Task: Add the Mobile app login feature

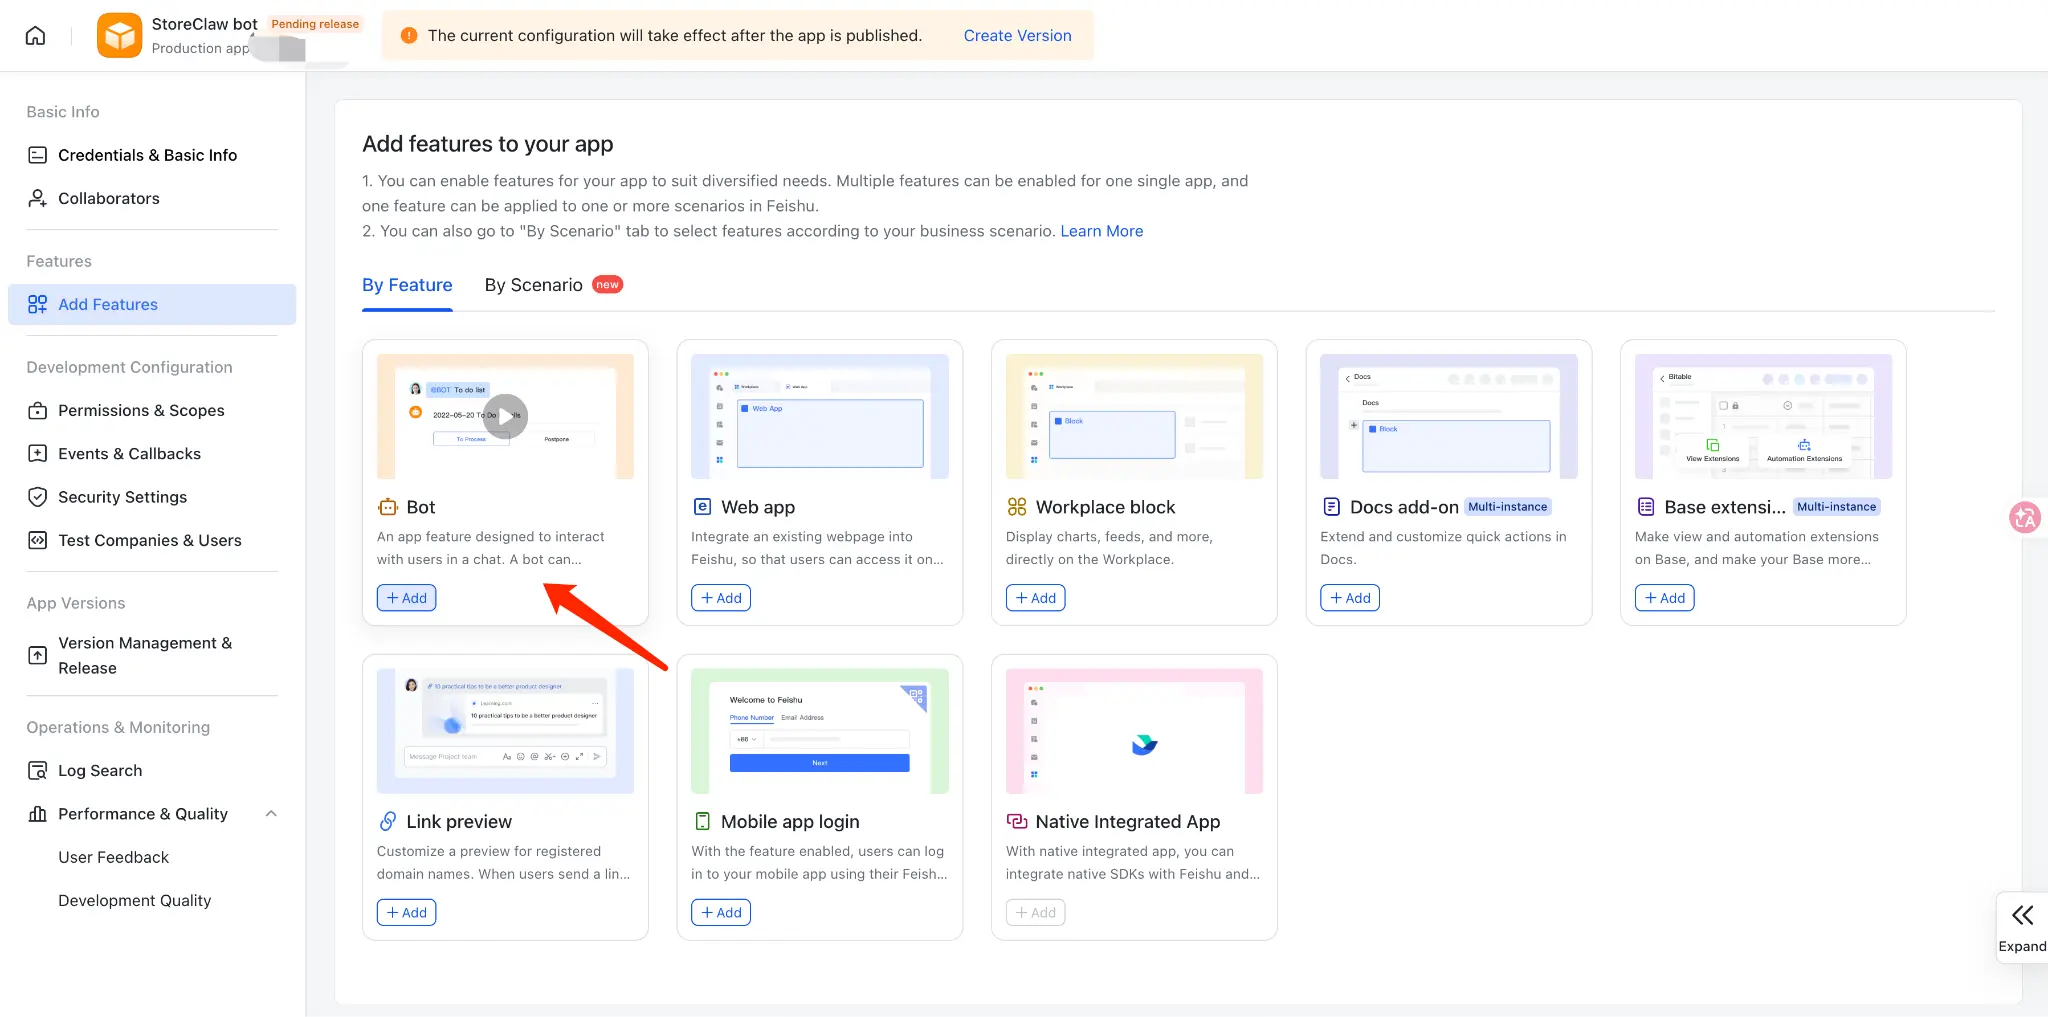Action: point(721,912)
